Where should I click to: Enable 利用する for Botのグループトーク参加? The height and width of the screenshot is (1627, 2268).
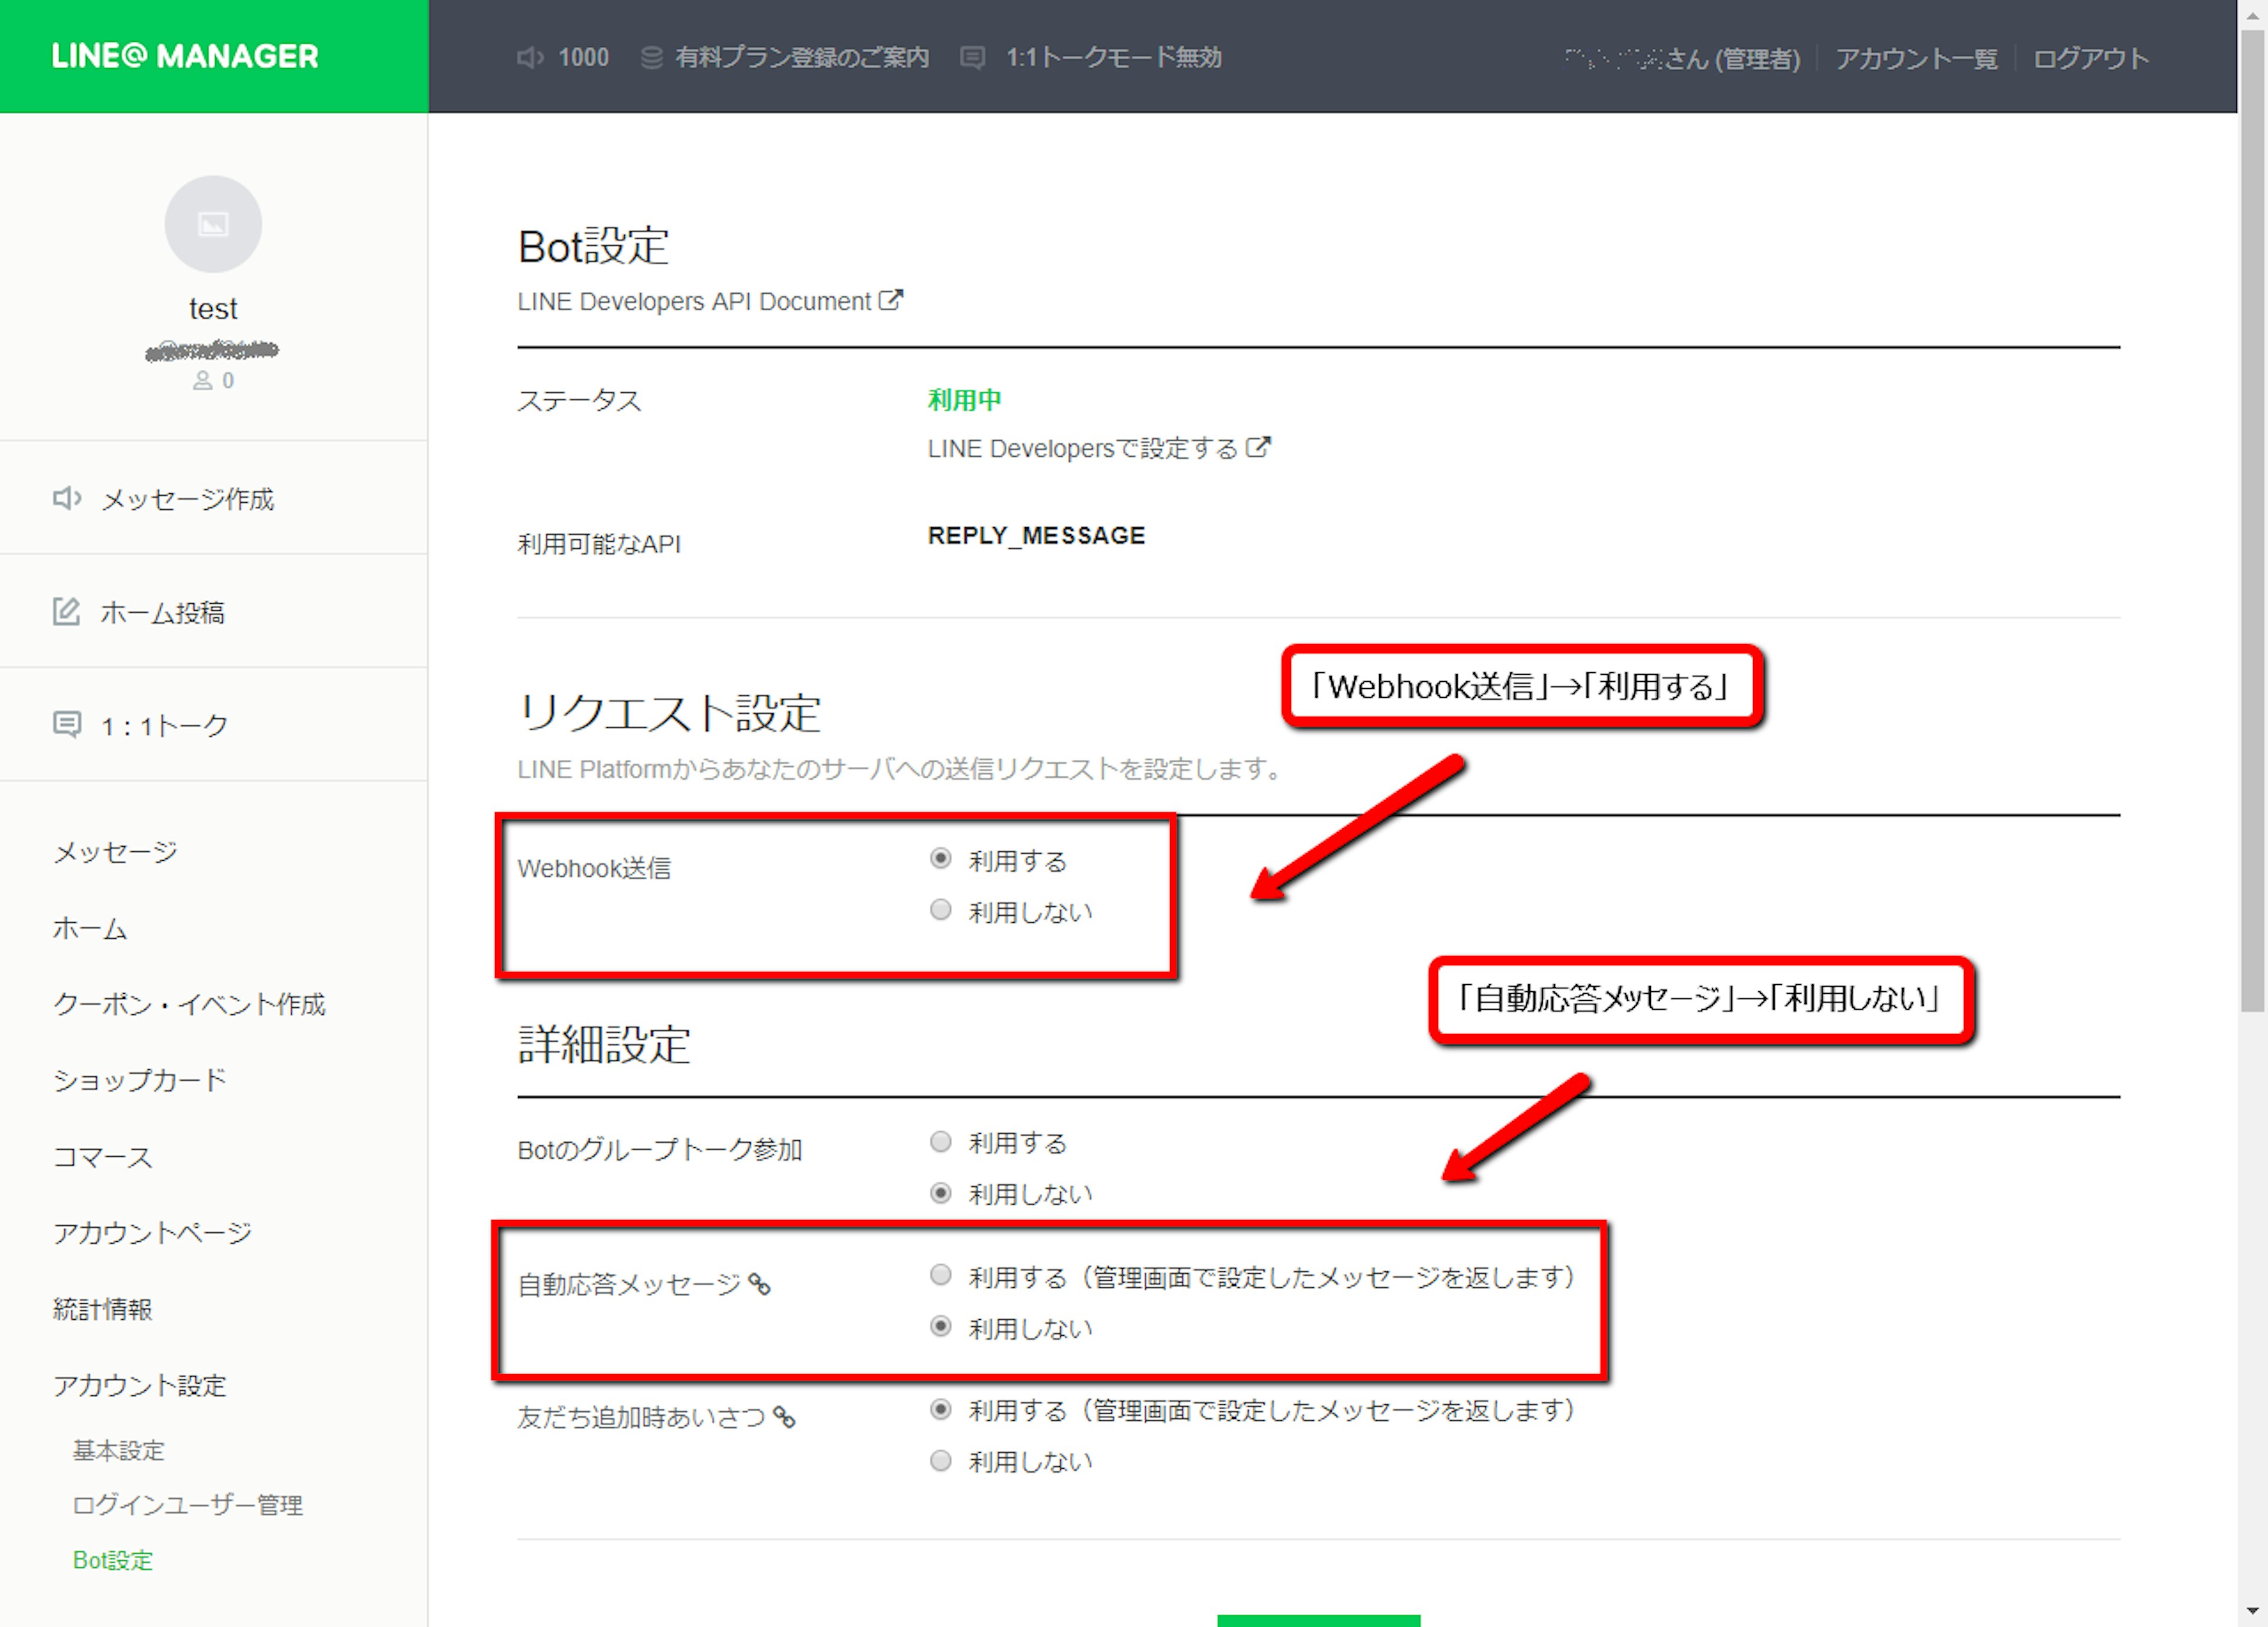[940, 1142]
